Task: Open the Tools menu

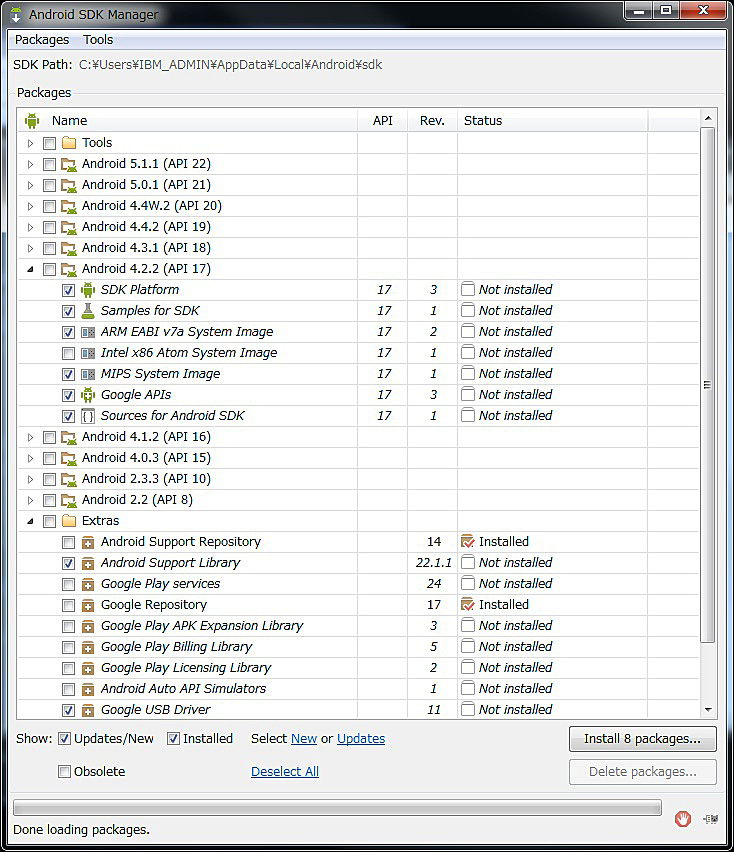Action: [x=97, y=40]
